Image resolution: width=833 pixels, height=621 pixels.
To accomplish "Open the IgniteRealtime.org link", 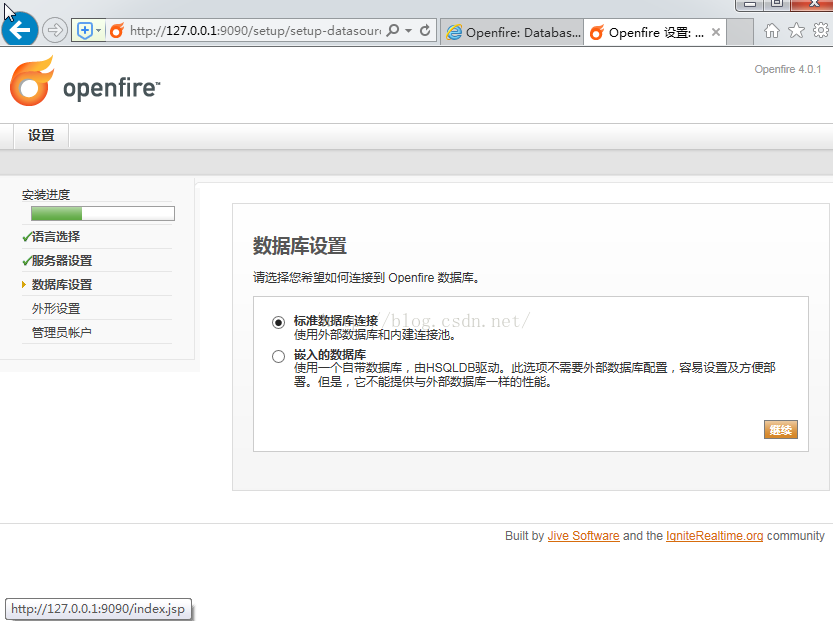I will [715, 536].
